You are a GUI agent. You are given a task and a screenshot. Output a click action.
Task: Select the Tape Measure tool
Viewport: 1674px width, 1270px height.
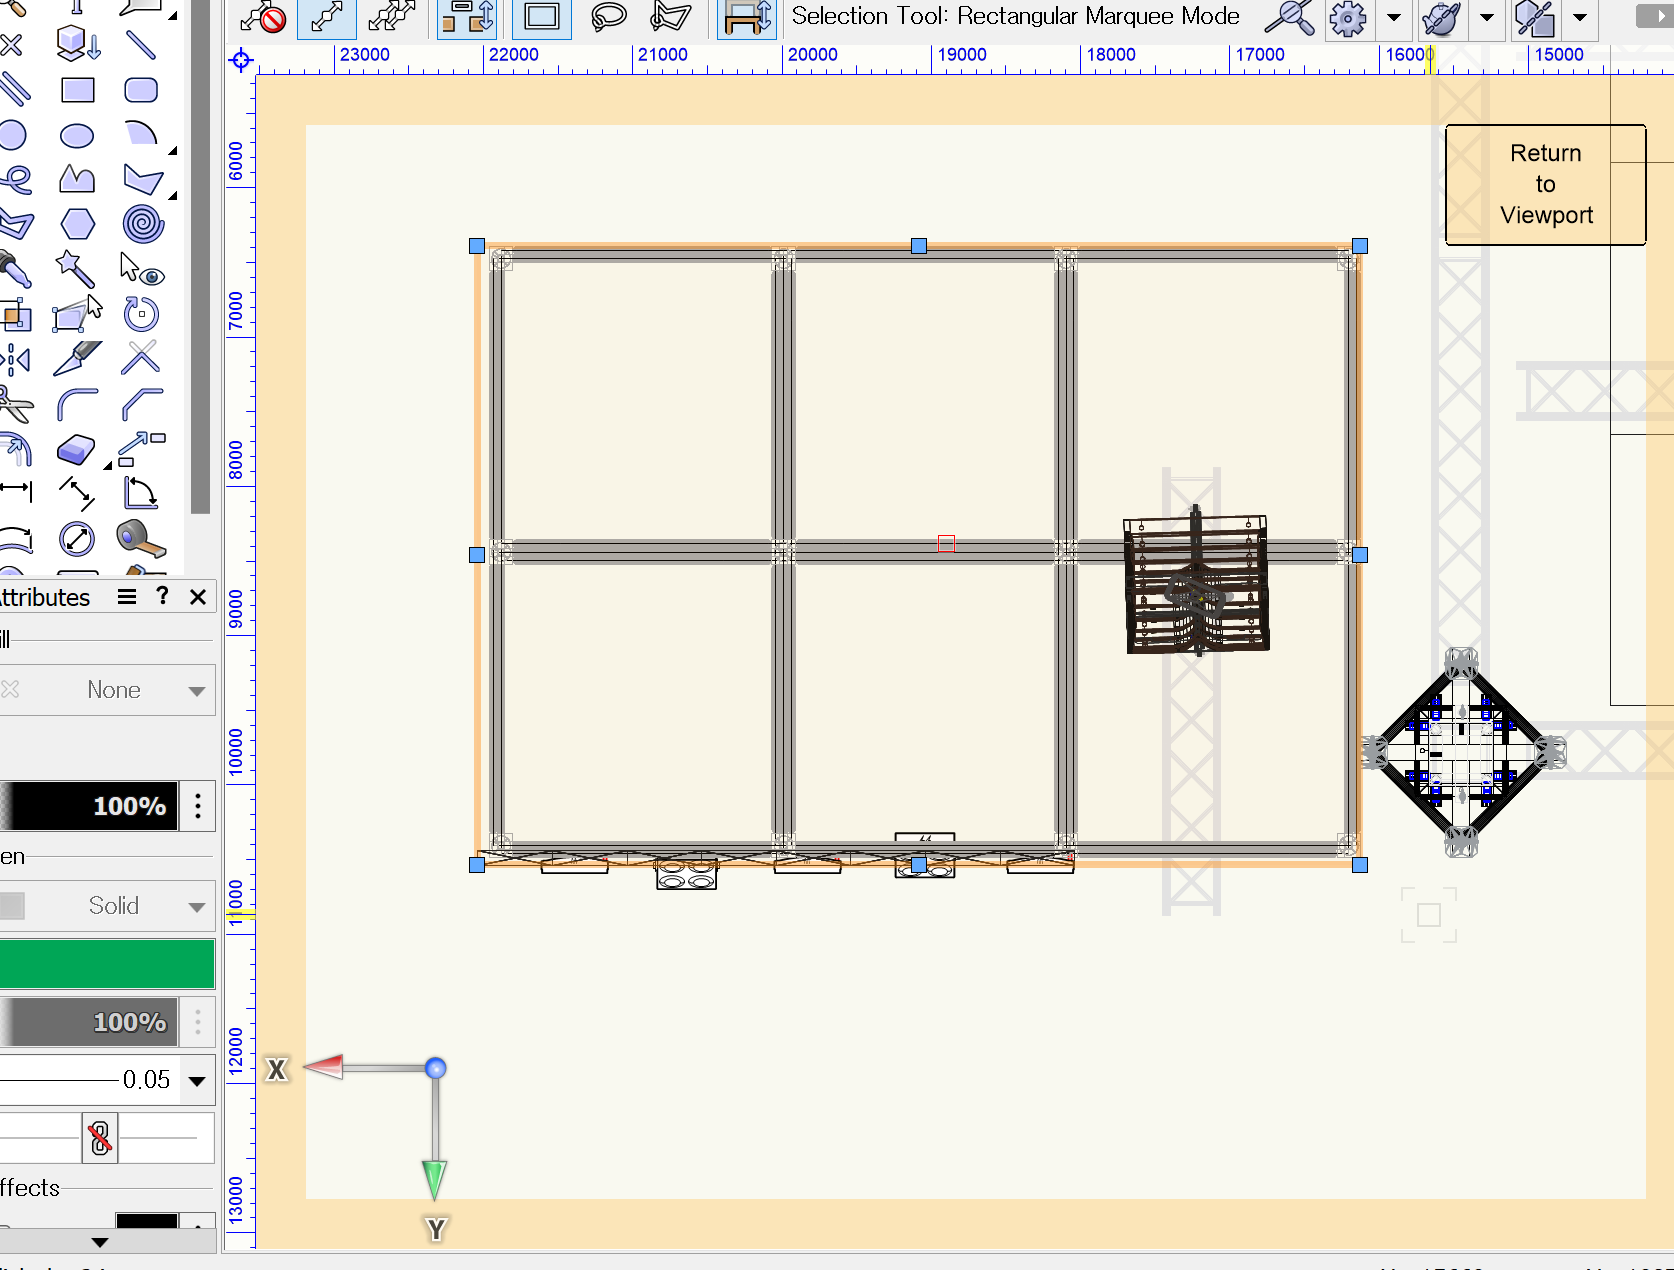tap(140, 538)
